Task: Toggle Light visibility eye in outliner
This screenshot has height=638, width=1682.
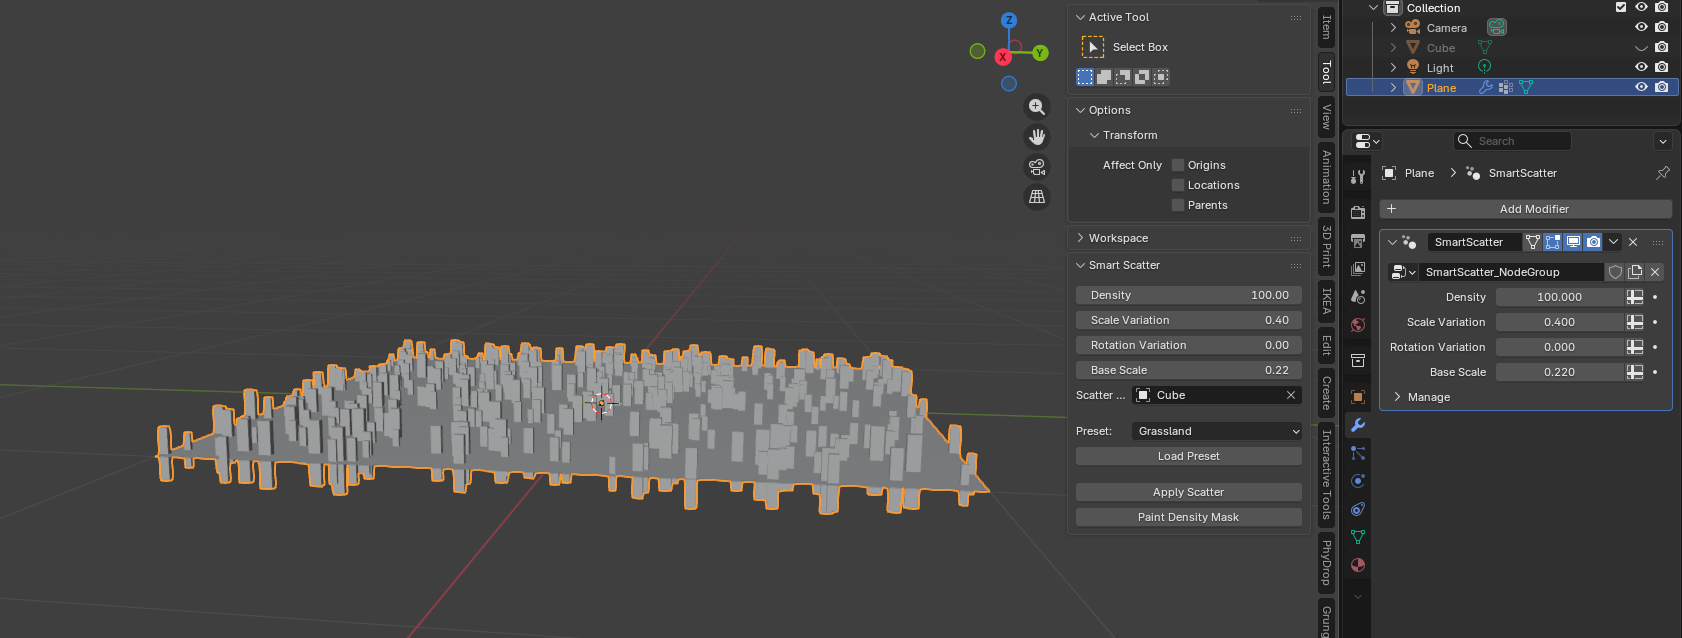Action: [1641, 67]
